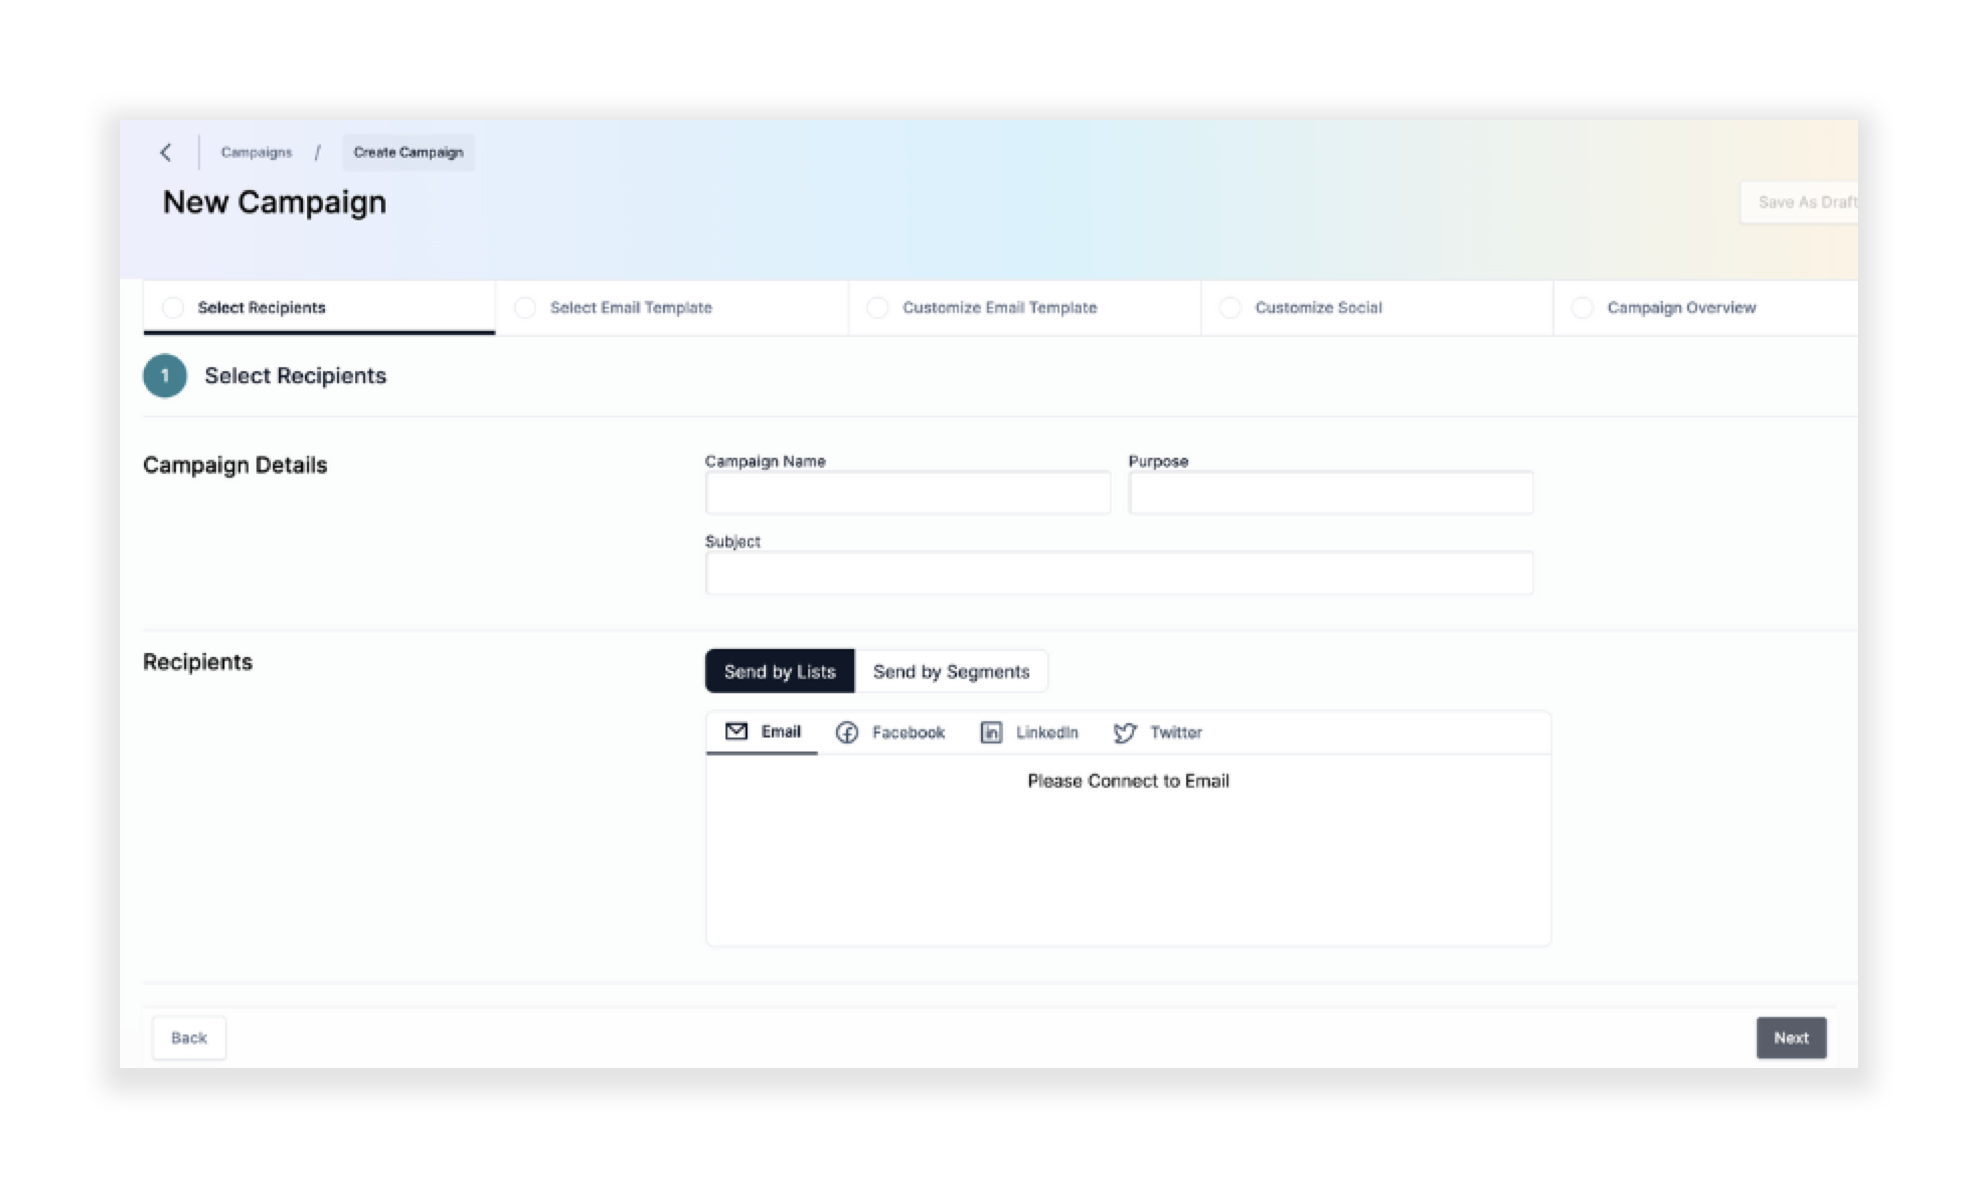Viewport: 1978px width, 1188px height.
Task: Enter text in Subject field
Action: tap(1120, 572)
